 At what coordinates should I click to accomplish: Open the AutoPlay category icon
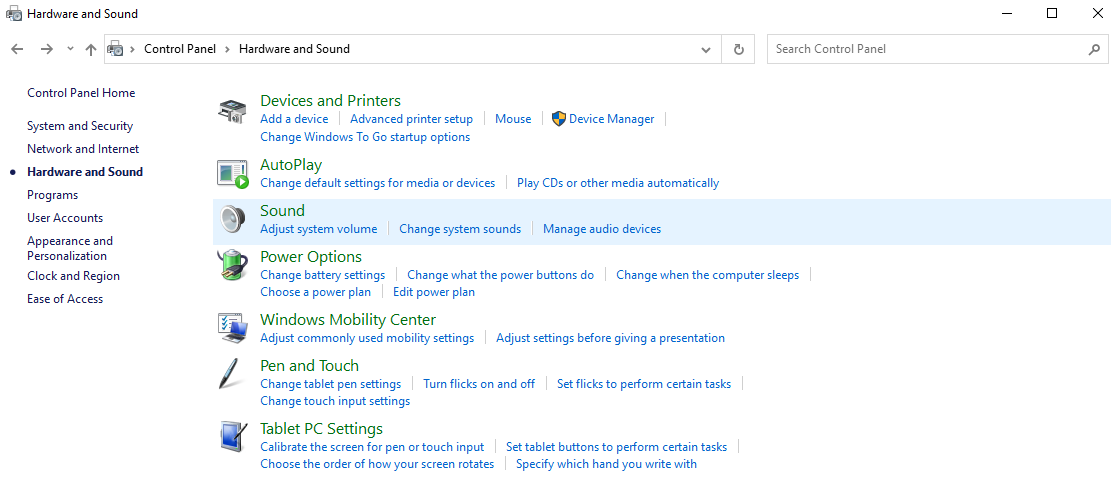pyautogui.click(x=232, y=174)
